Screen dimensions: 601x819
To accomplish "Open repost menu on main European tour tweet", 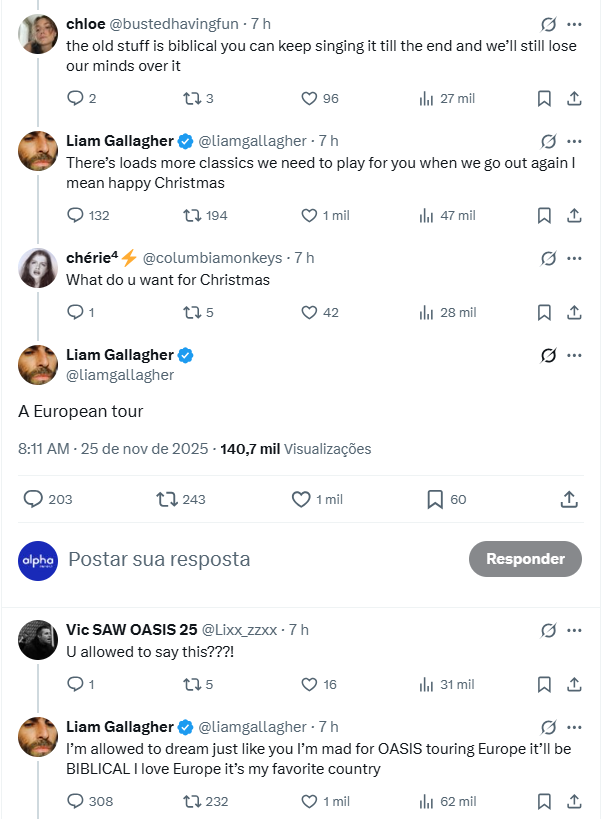I will coord(167,499).
